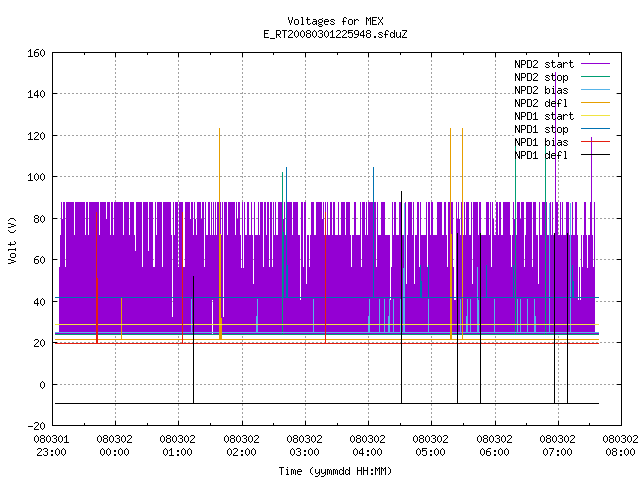The image size is (640, 480).
Task: Click the horizontal blue NPD1 stop line at 42 V
Action: tap(327, 298)
